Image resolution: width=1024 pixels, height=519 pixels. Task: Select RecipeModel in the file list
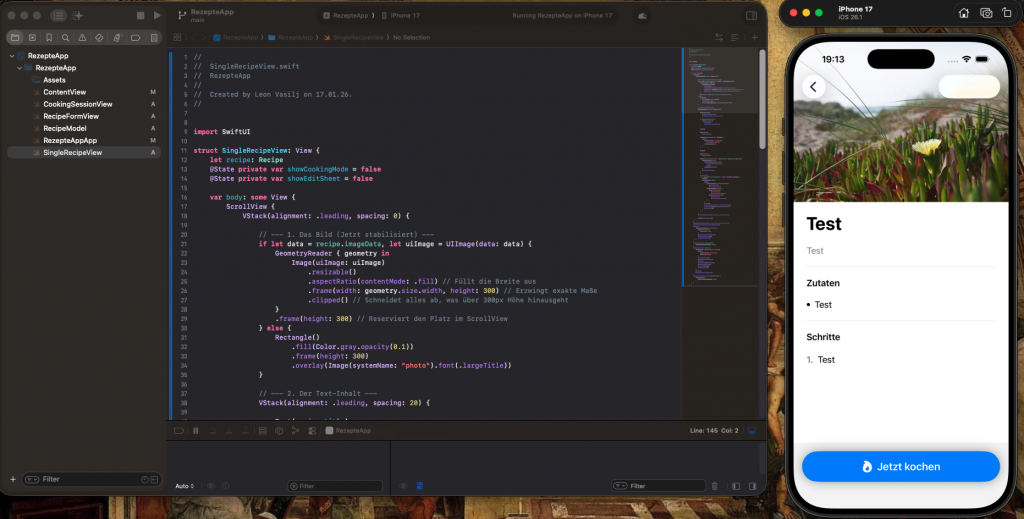click(x=64, y=128)
